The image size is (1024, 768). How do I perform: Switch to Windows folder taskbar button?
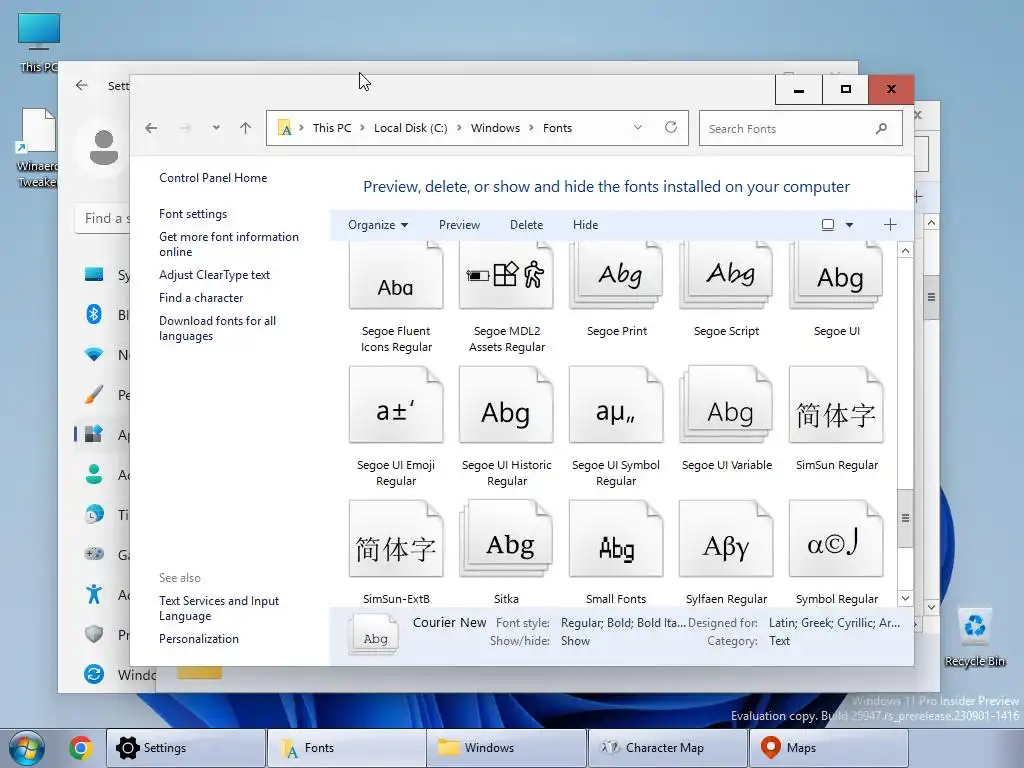pos(507,748)
